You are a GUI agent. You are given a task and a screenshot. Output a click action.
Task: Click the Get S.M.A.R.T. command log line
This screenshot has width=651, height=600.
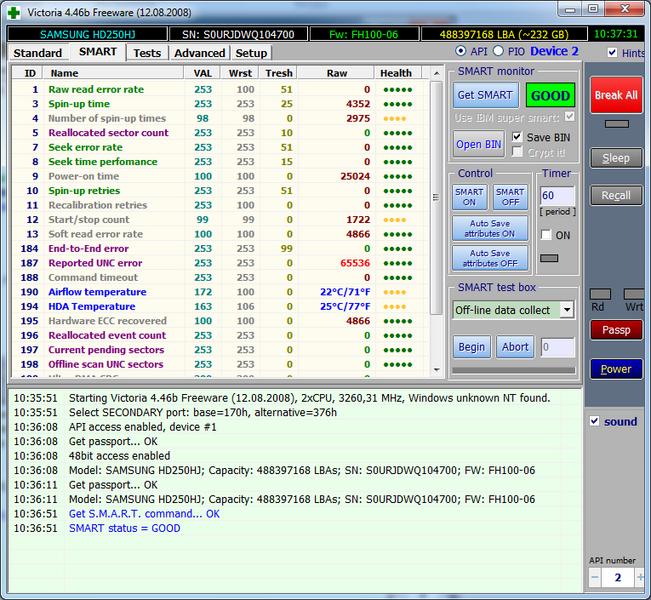[x=144, y=514]
